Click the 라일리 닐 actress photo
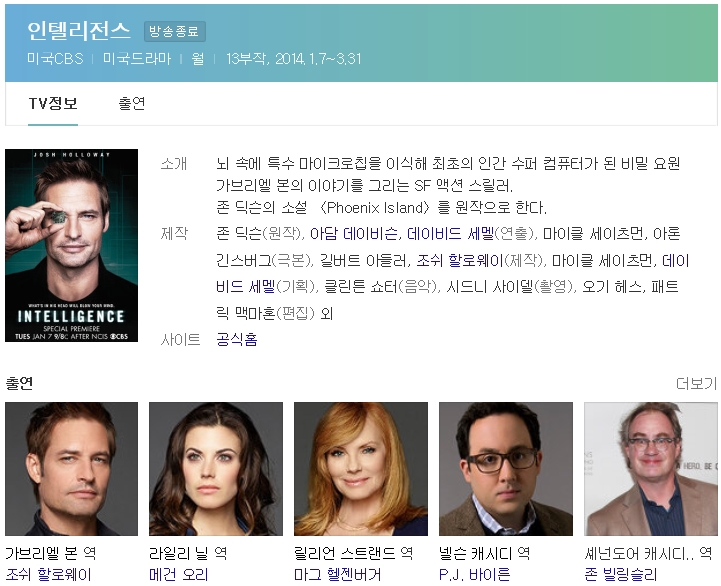This screenshot has height=586, width=721. 216,469
